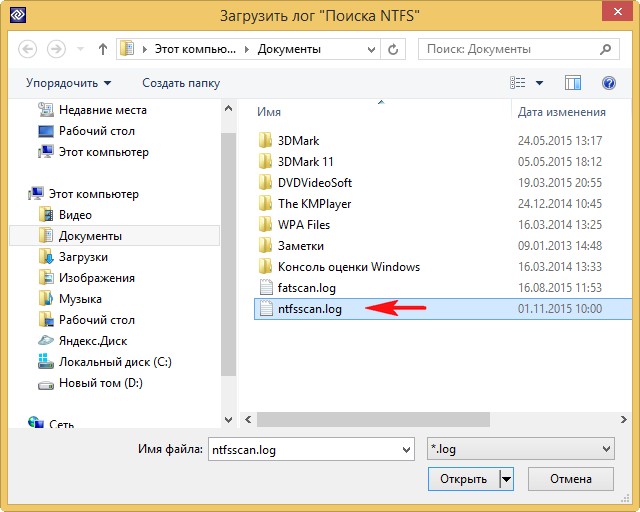640x512 pixels.
Task: Sort by the Дата изменения column header
Action: coord(562,112)
